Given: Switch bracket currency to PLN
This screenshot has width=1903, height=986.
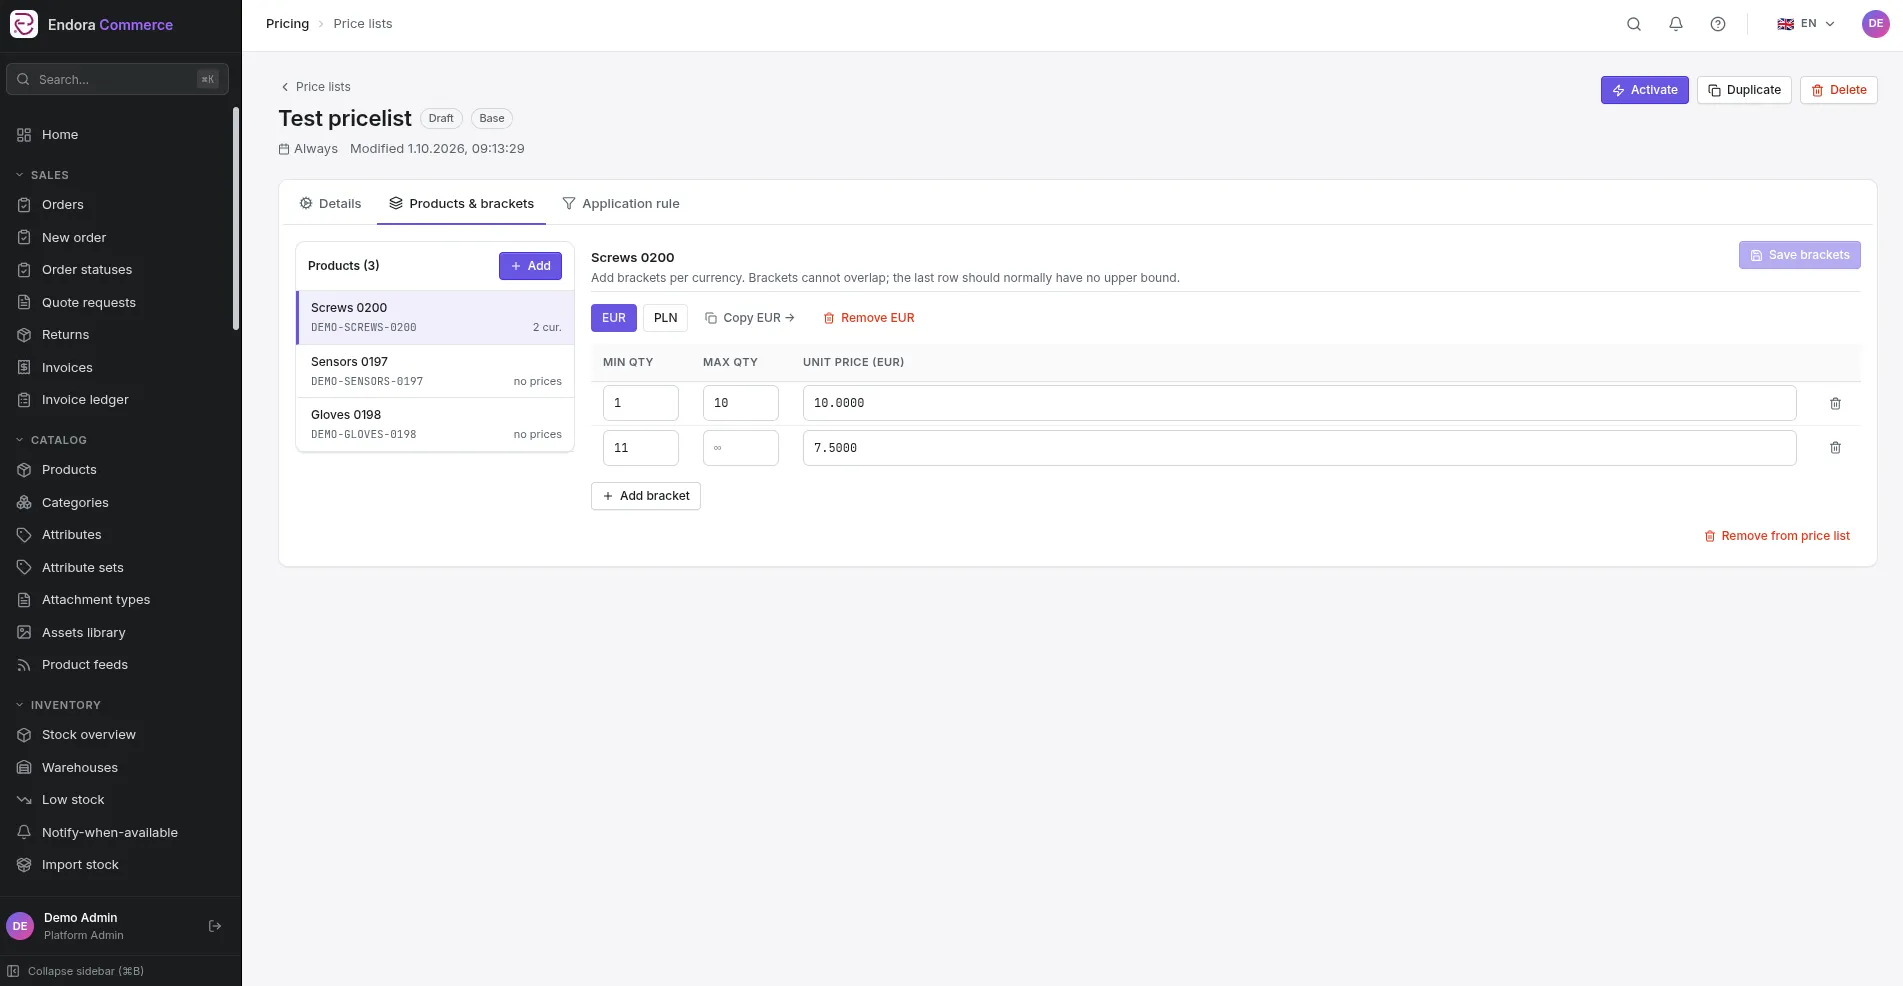Looking at the screenshot, I should click(x=665, y=318).
